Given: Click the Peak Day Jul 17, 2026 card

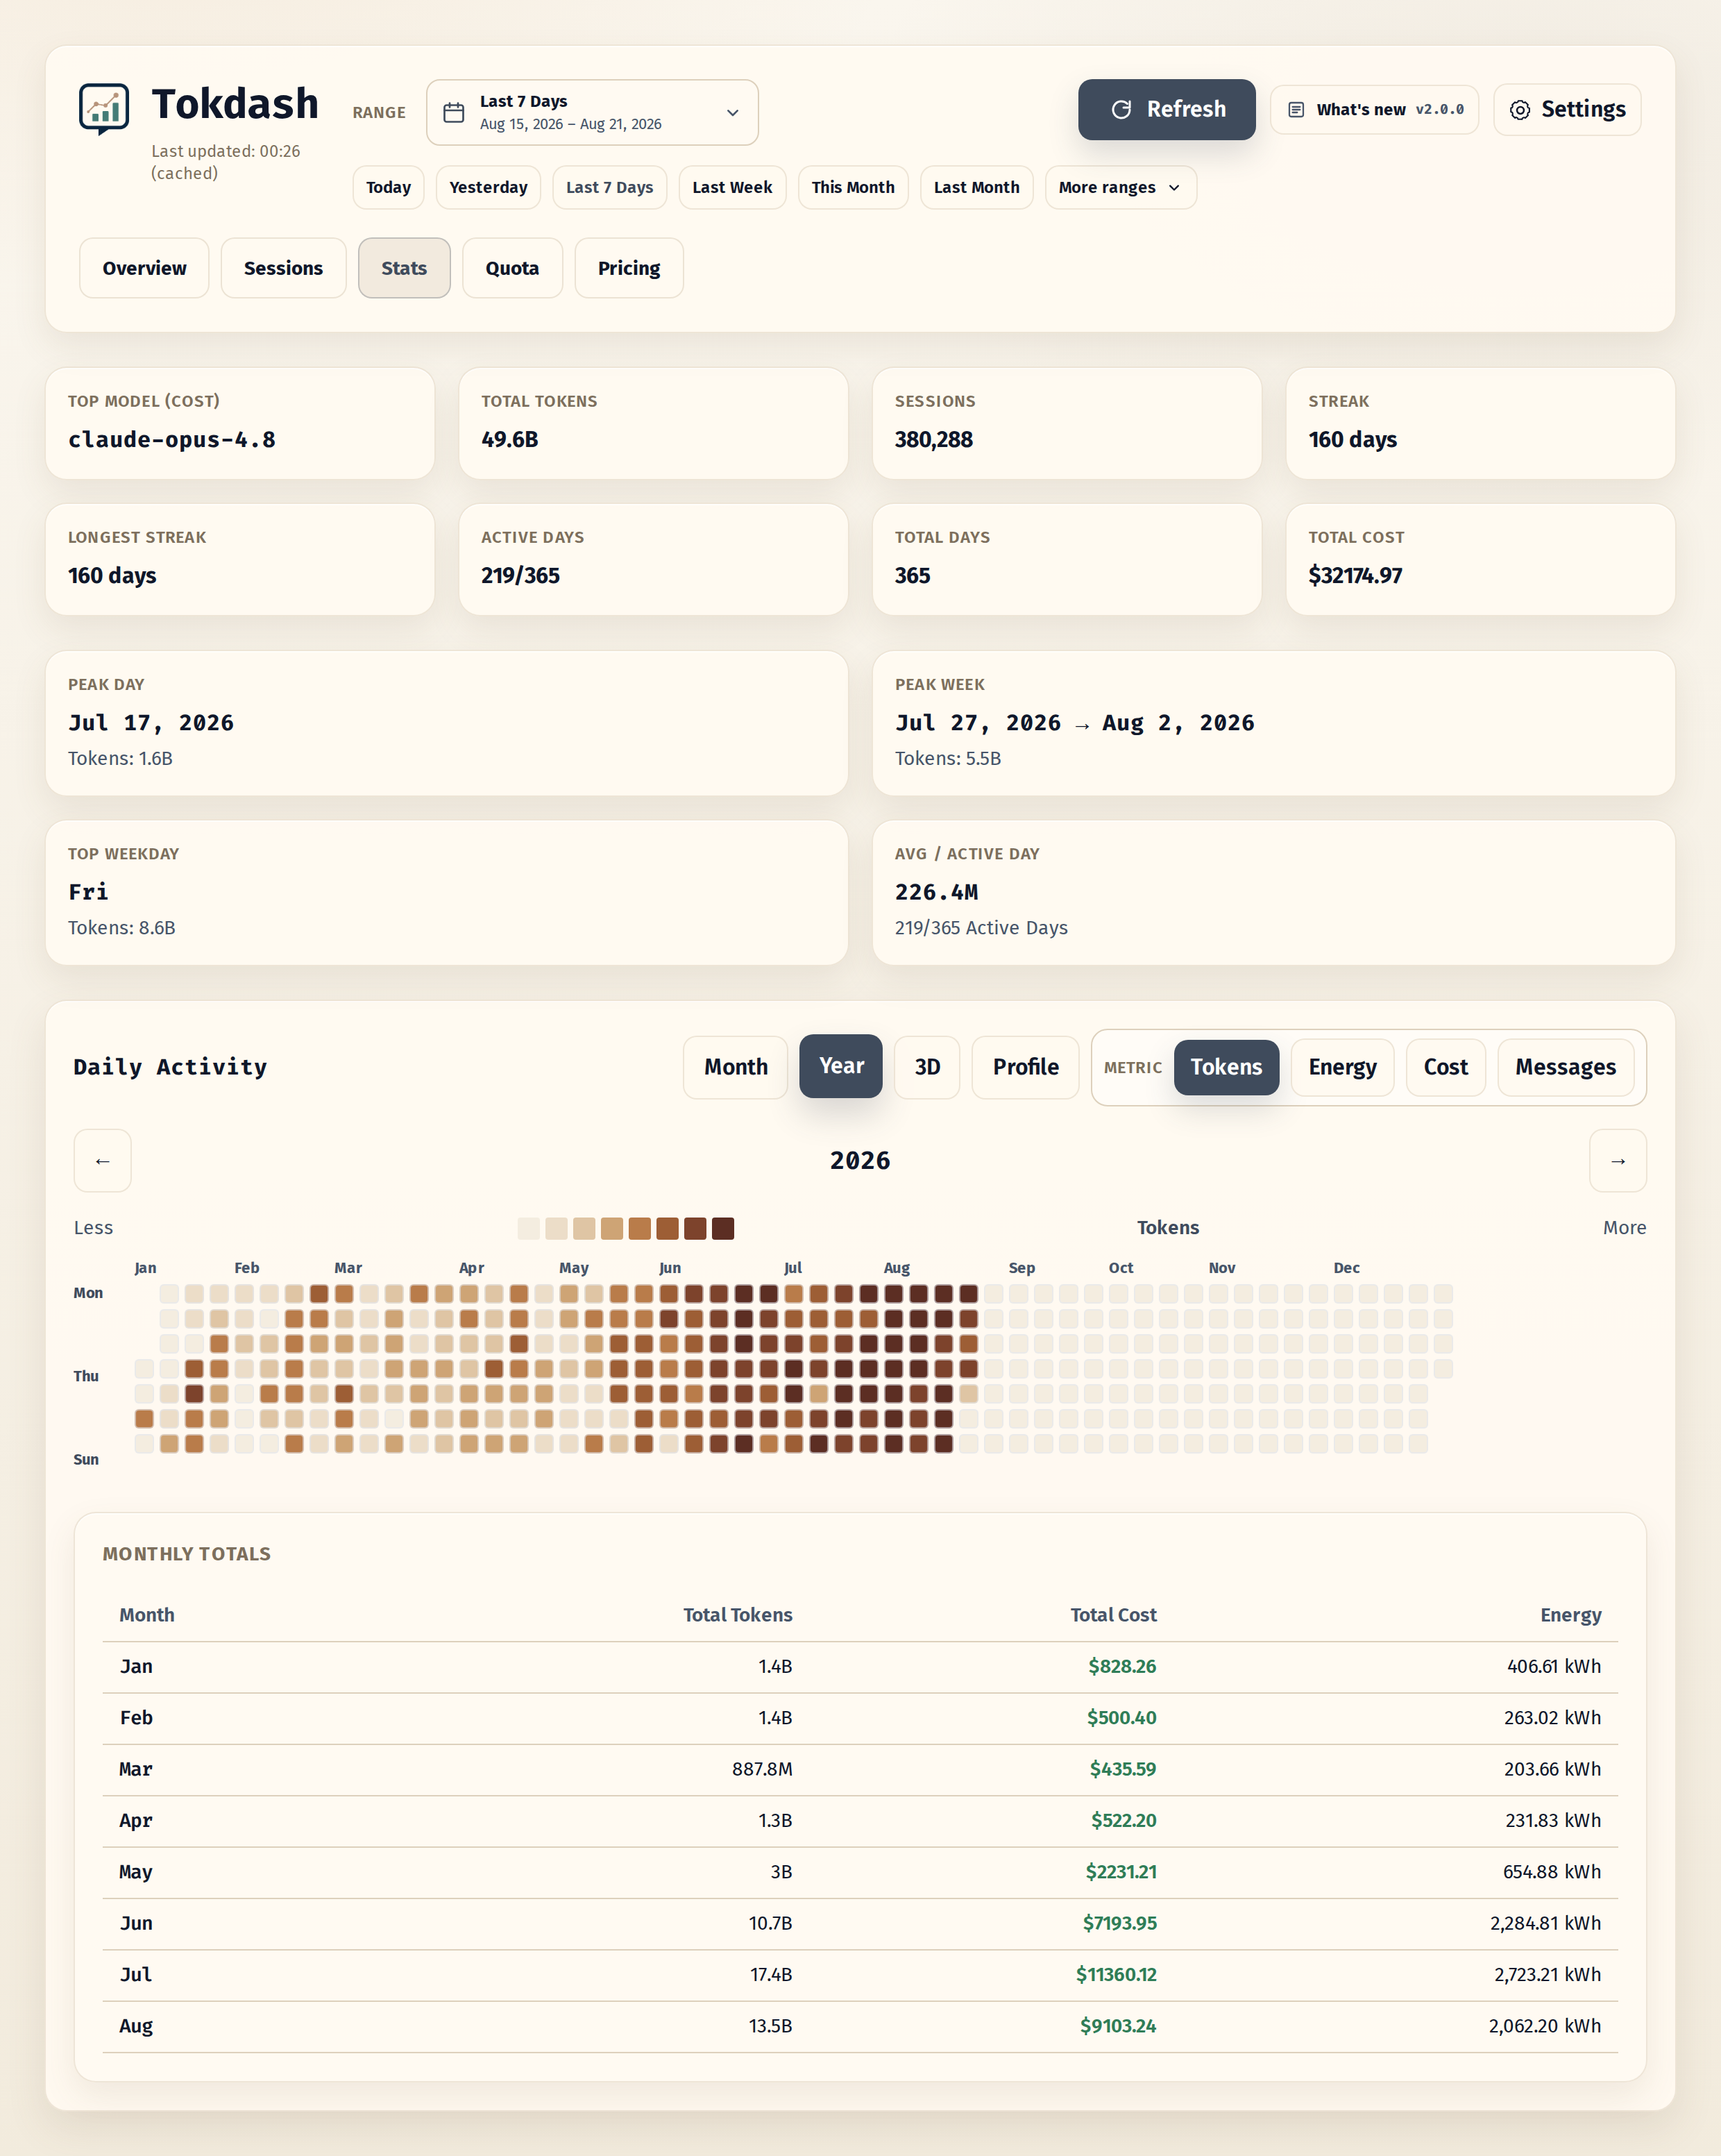Looking at the screenshot, I should [x=447, y=723].
